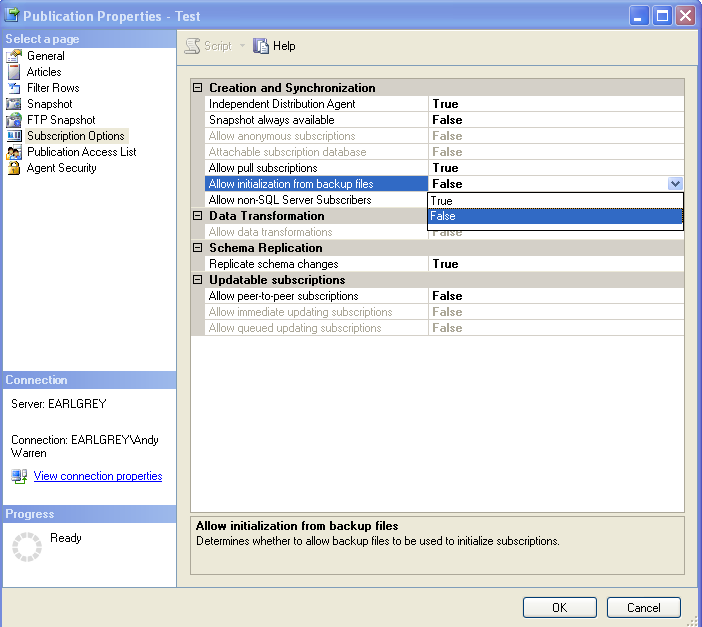Click the Help toolbar label
This screenshot has width=702, height=627.
tap(284, 46)
